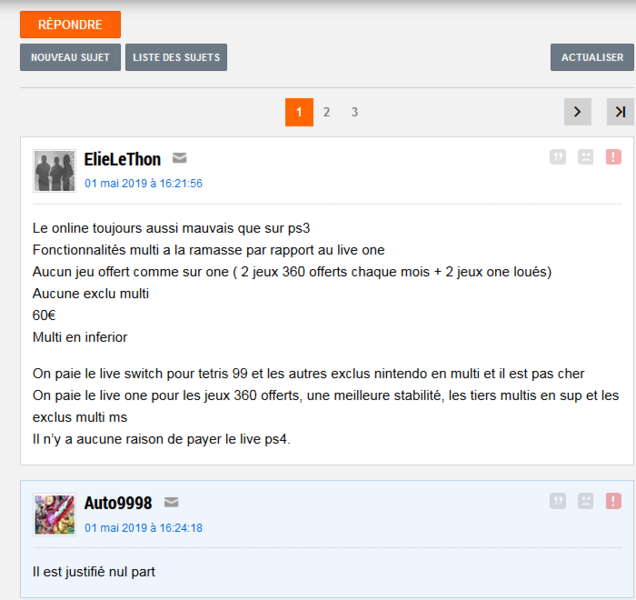Click line "On paie le live switch pour tetris 99"
636x600 pixels.
(x=308, y=374)
